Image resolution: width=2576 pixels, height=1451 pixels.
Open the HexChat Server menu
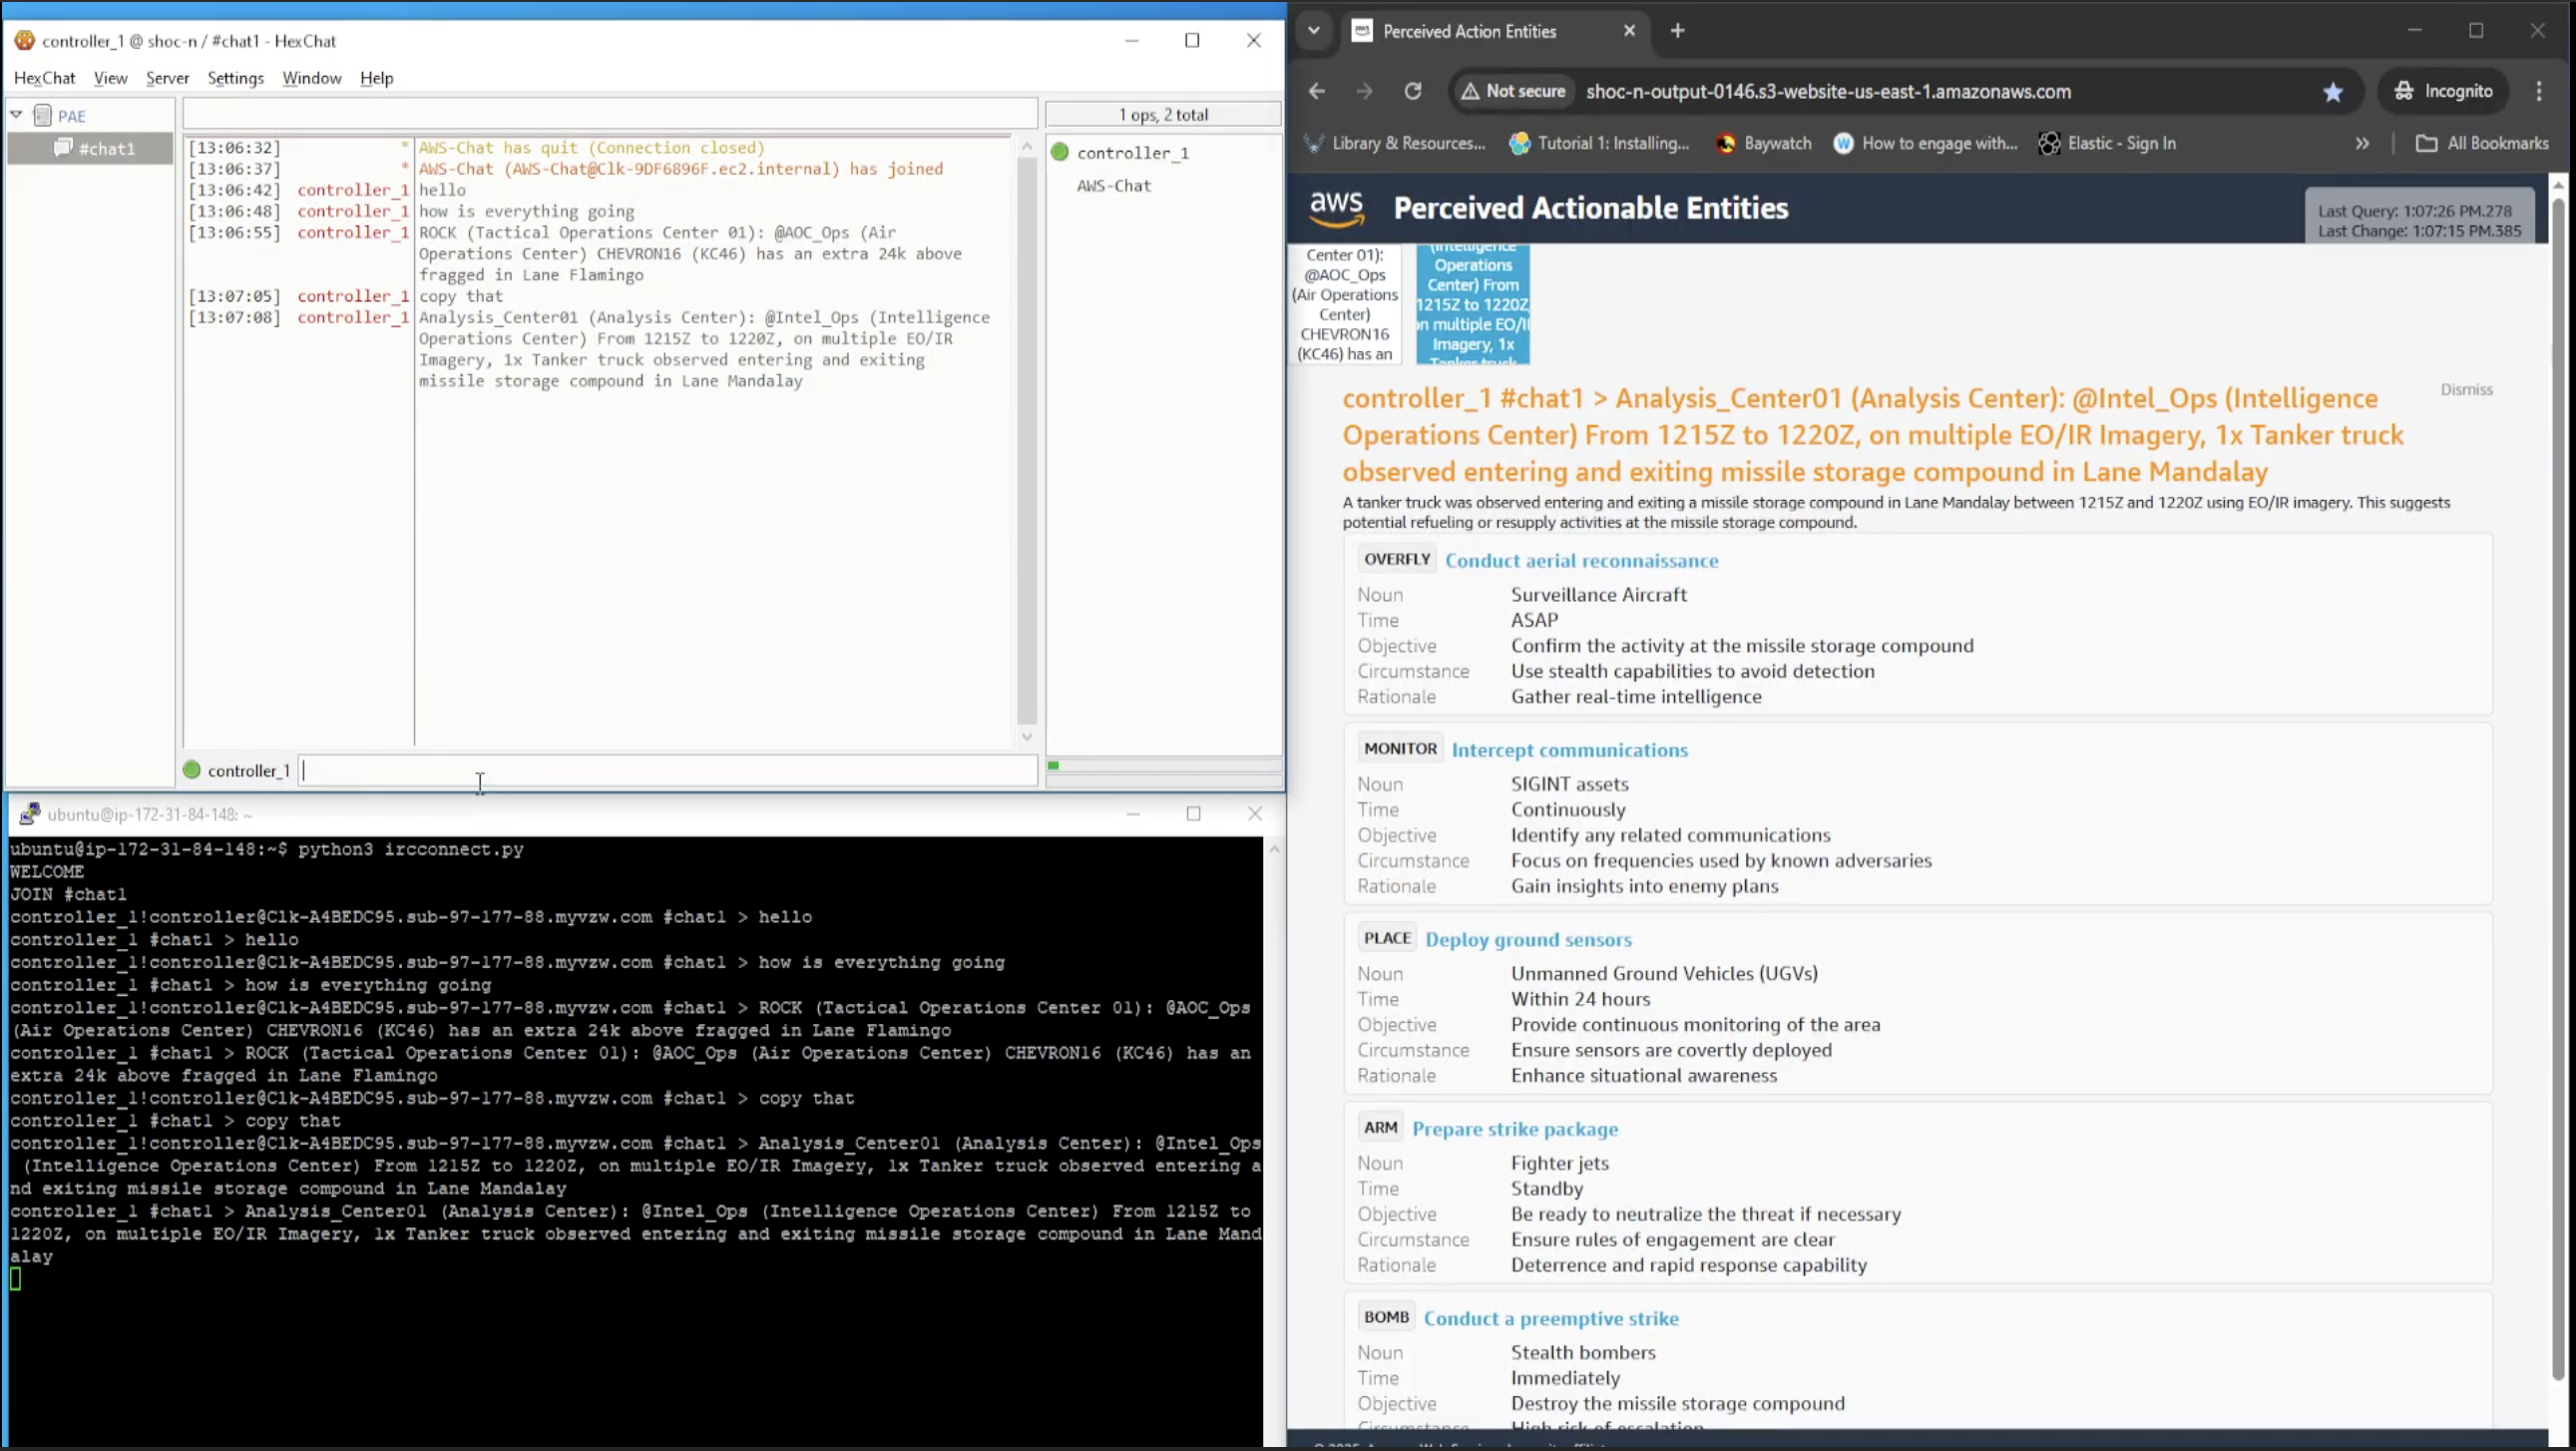167,78
